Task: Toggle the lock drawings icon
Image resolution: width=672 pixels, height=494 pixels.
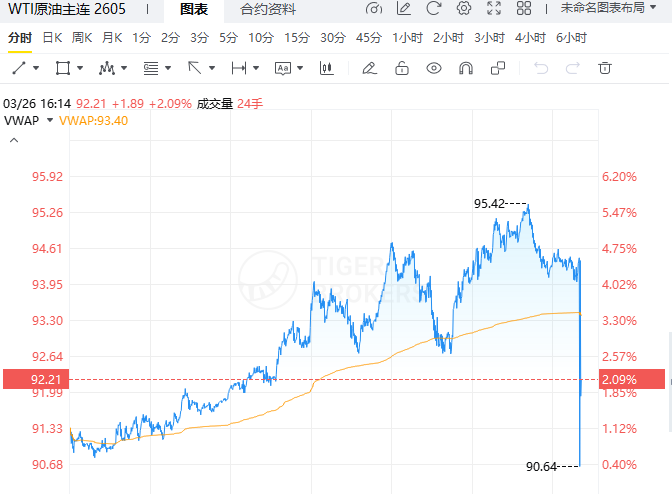Action: (x=401, y=69)
